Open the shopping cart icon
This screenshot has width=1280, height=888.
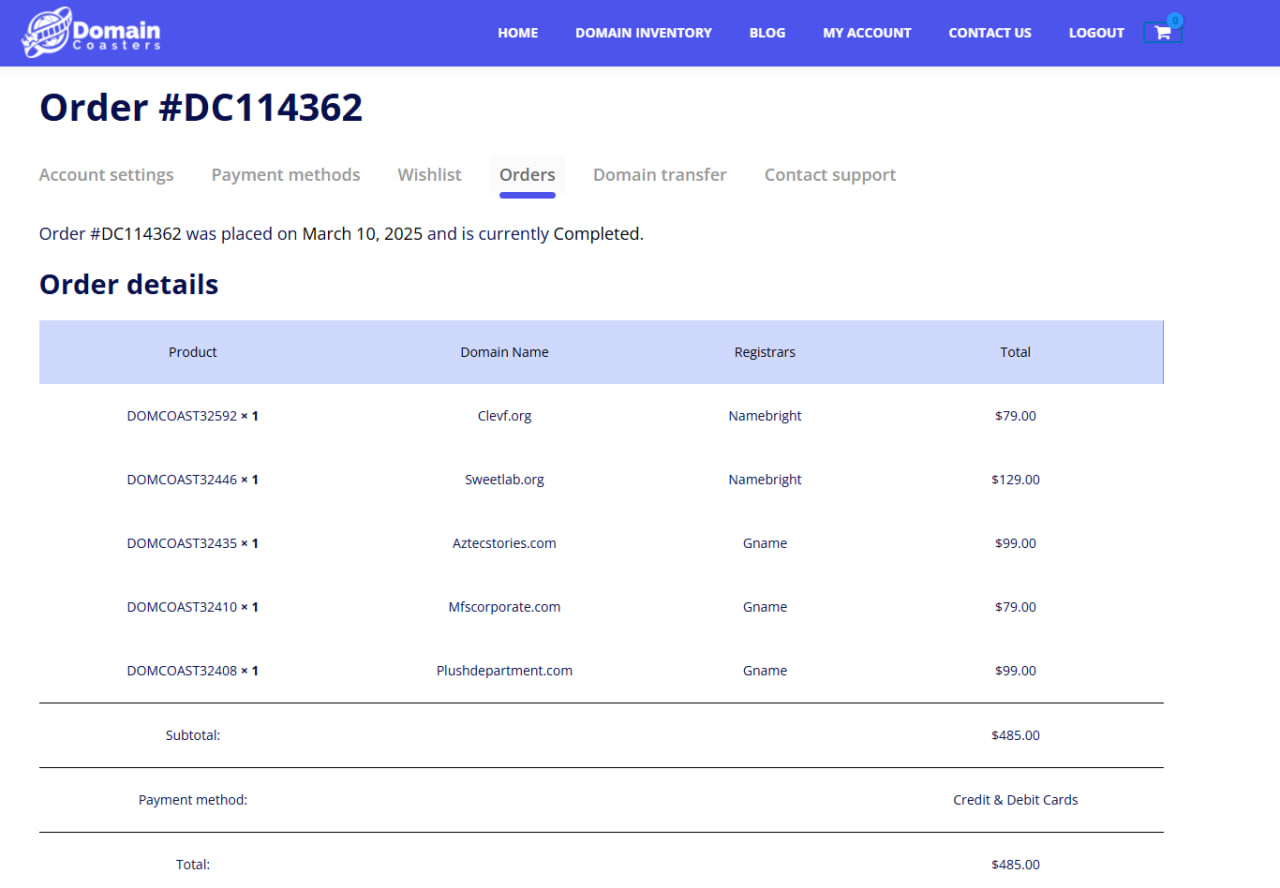[1162, 32]
